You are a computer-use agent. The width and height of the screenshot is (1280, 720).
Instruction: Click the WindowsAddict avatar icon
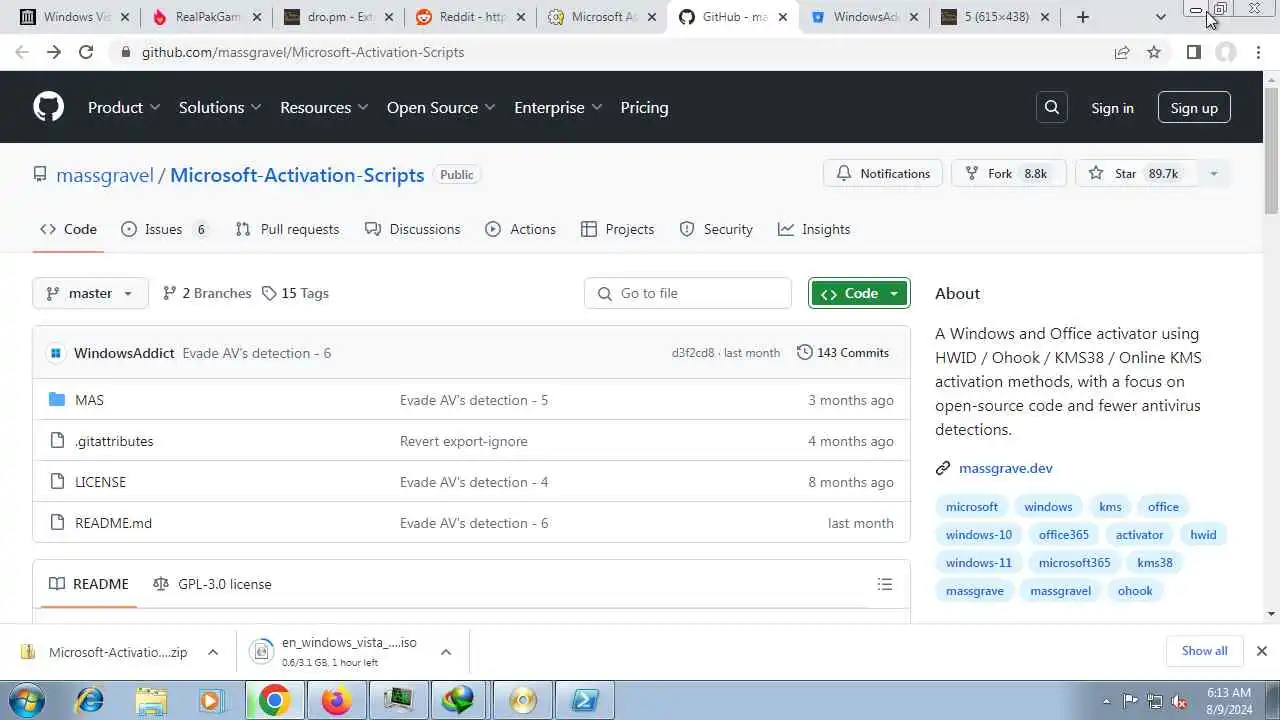tap(56, 353)
